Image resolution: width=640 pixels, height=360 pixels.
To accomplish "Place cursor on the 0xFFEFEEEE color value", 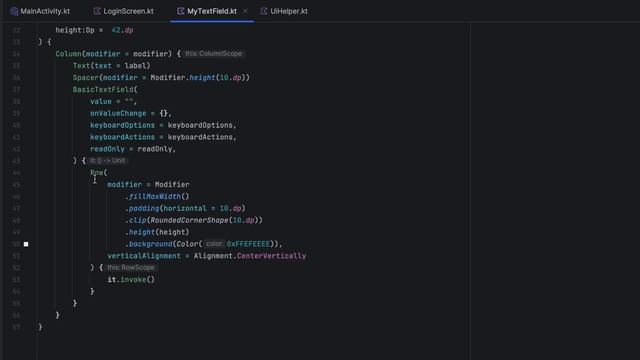I will tap(248, 244).
